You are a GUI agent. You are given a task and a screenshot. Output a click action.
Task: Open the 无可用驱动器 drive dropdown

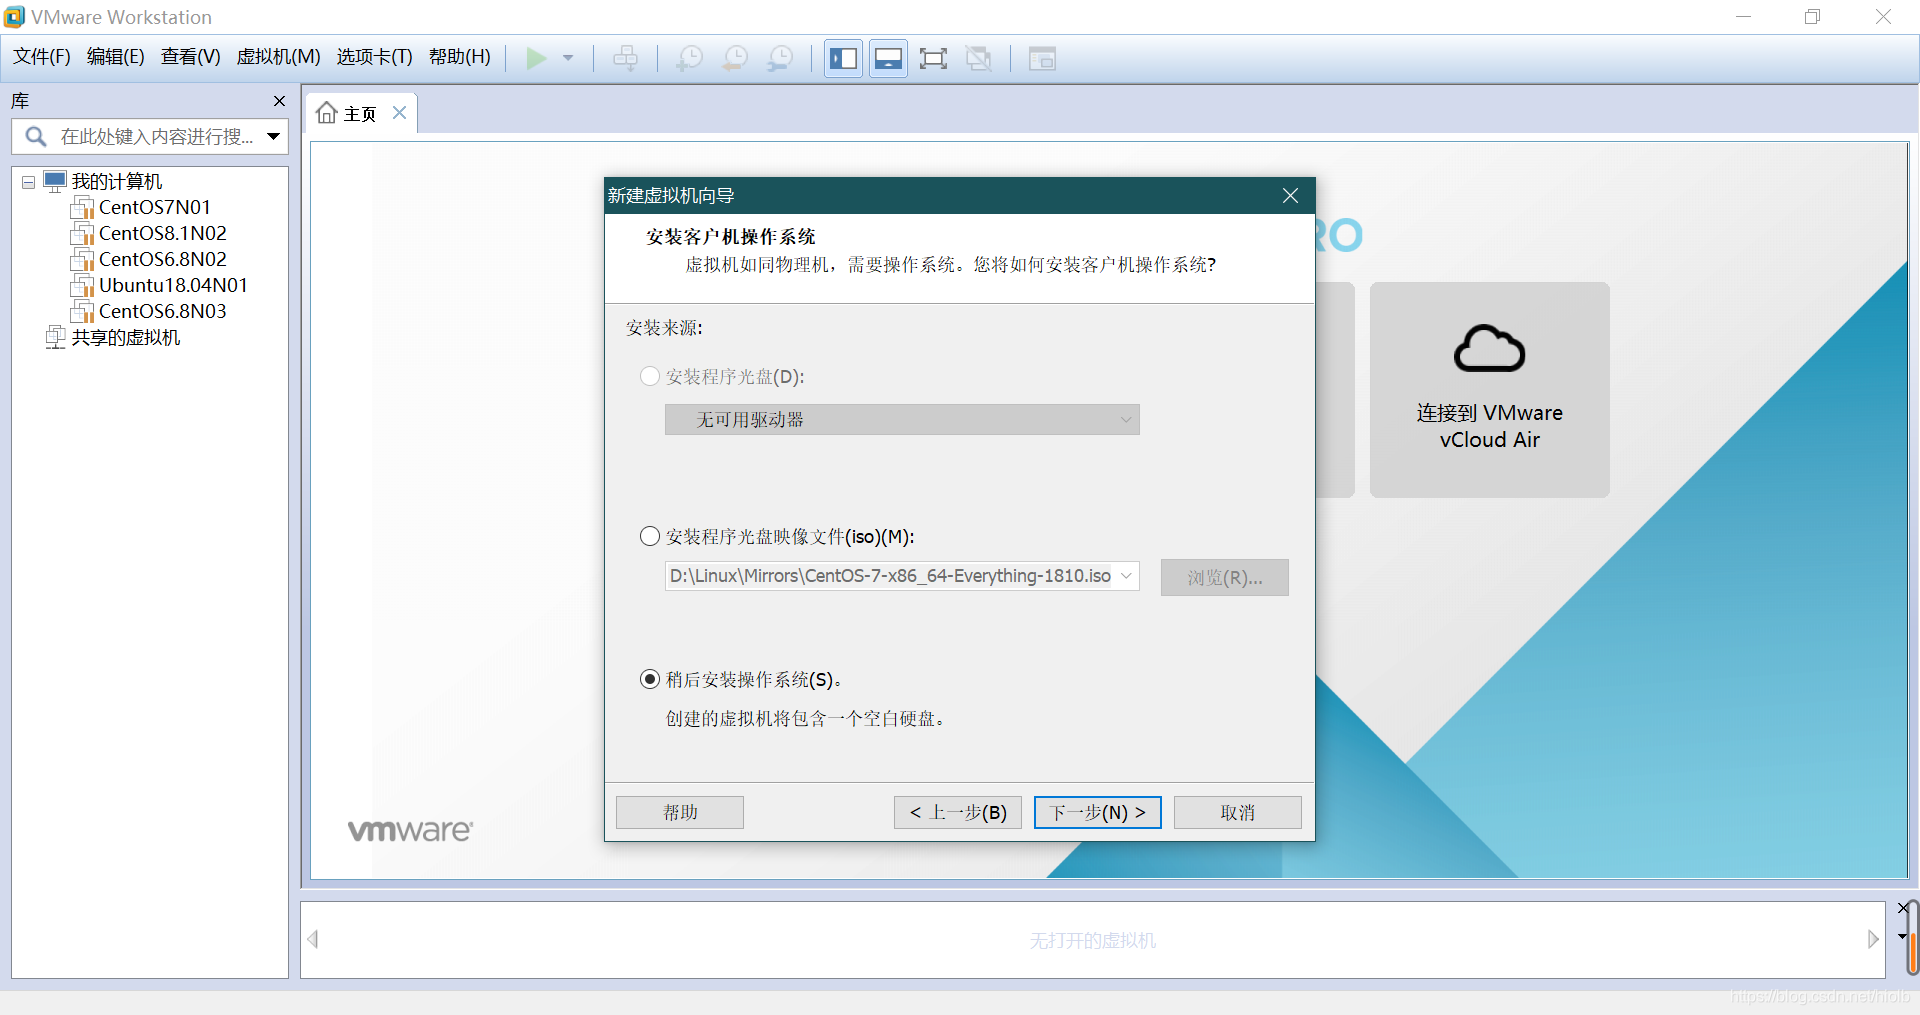pos(902,420)
